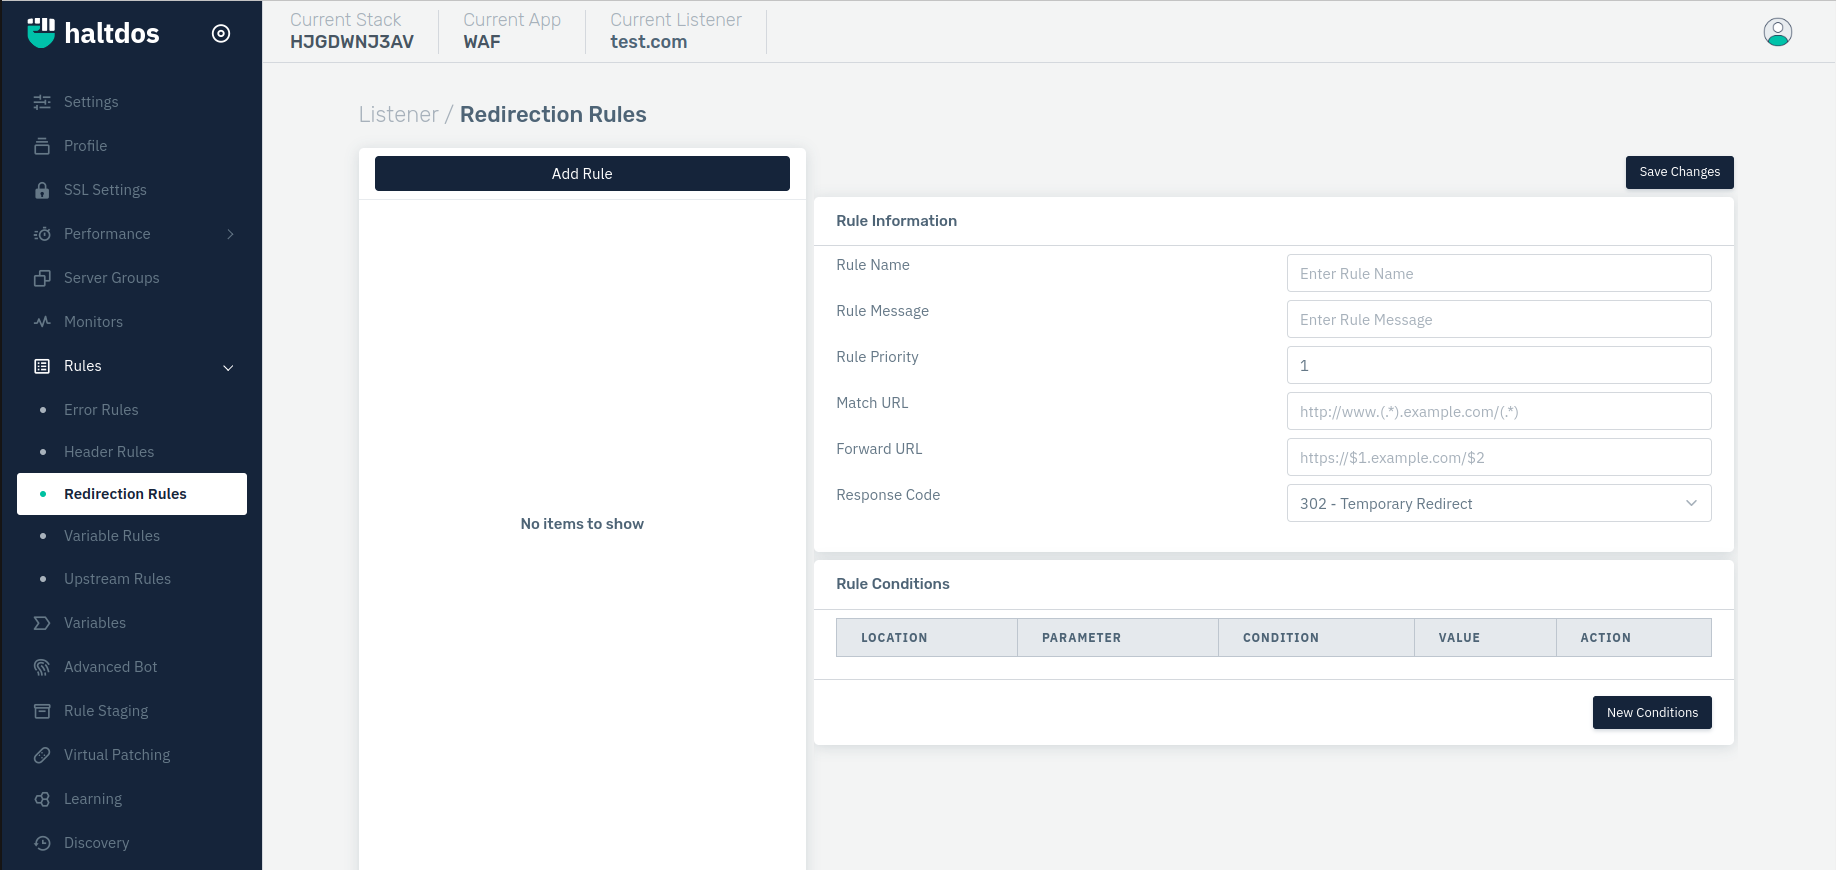Expand the Performance submenu chevron
Viewport: 1836px width, 870px height.
(230, 234)
